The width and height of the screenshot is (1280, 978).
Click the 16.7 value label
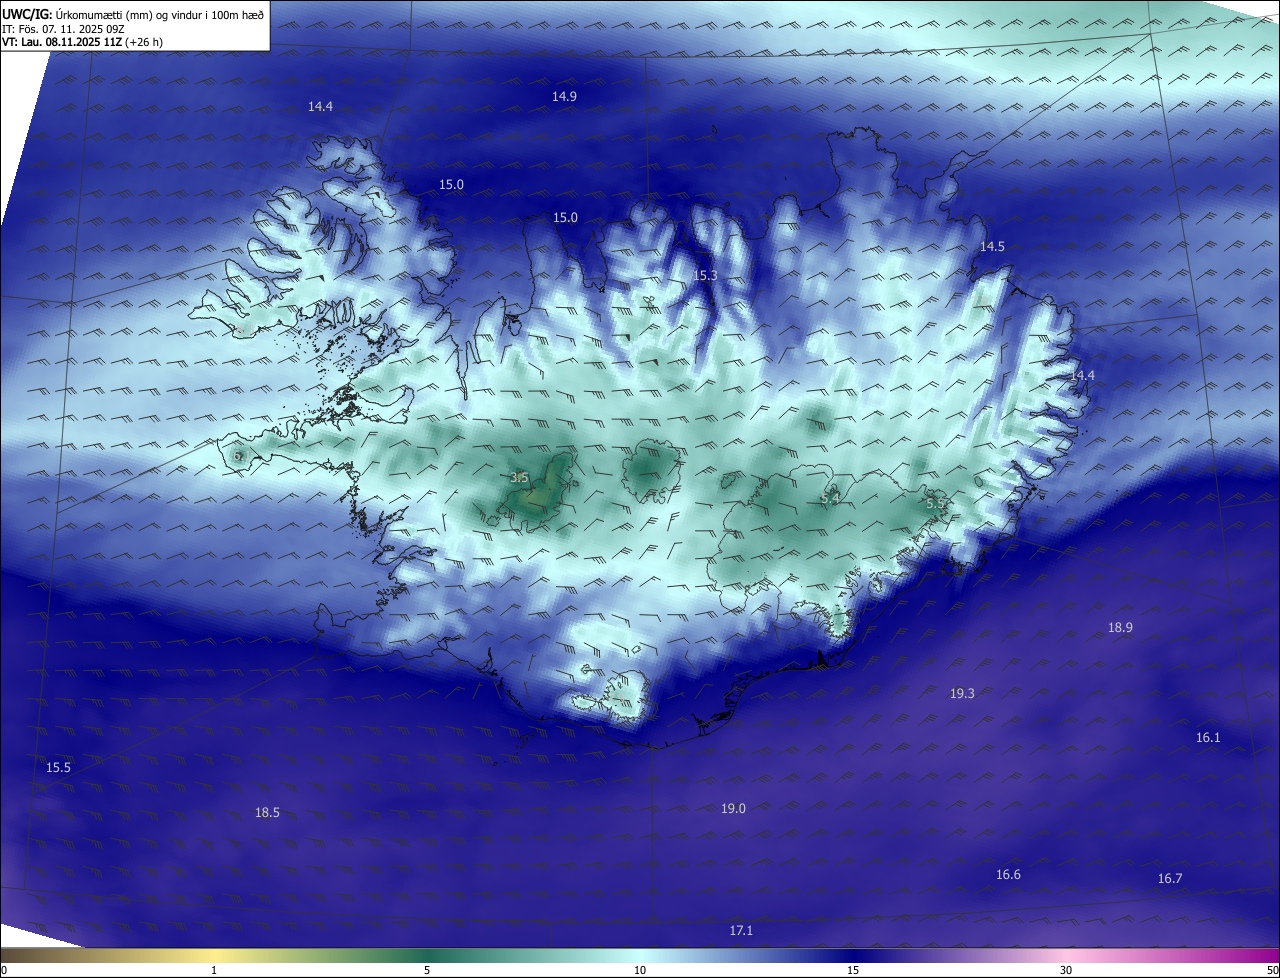[1170, 879]
